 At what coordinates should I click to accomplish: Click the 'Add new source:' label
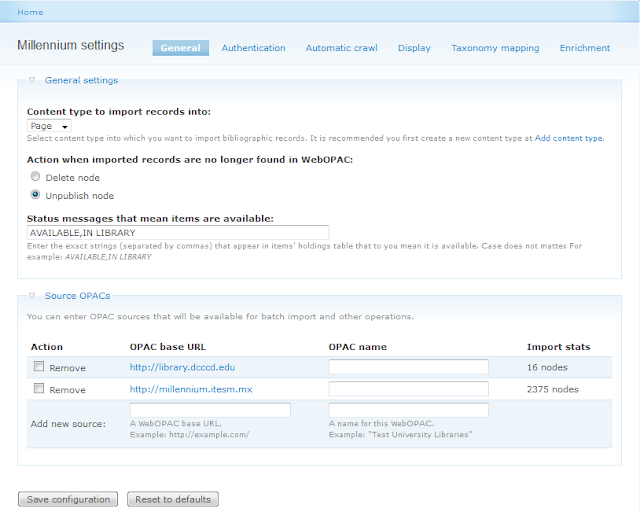(x=68, y=424)
